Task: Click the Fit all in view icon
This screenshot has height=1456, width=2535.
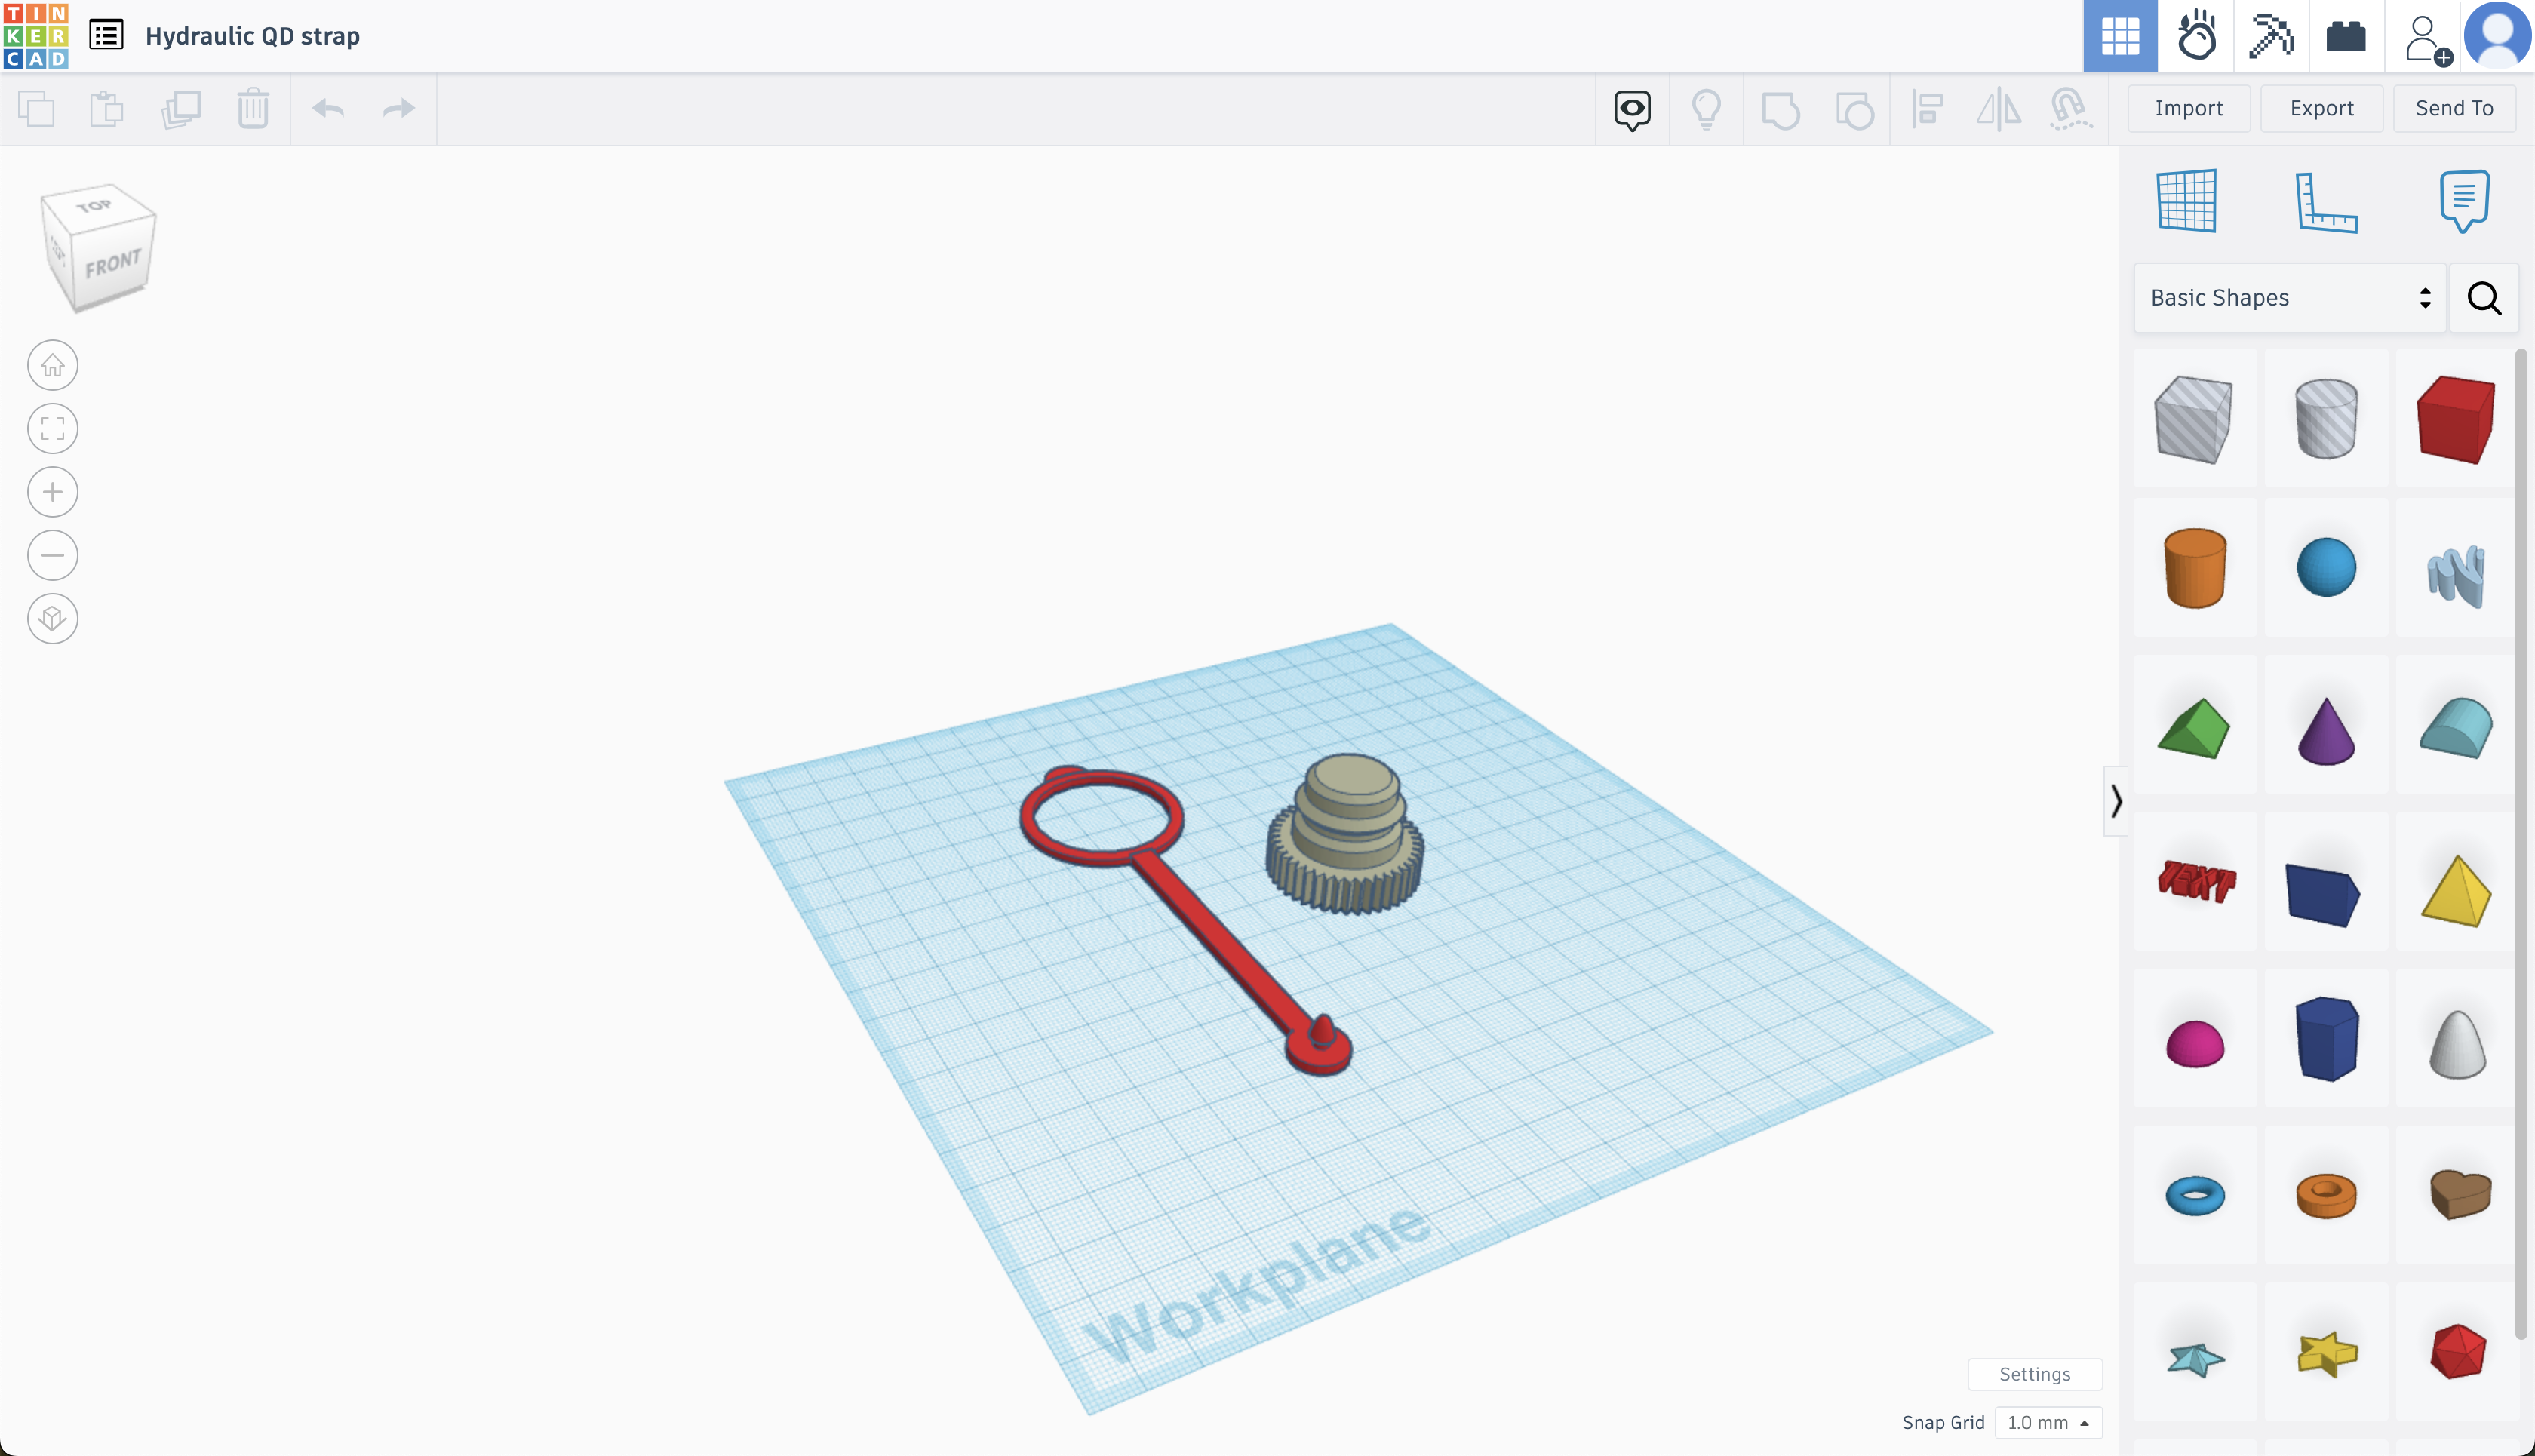Action: coord(53,429)
